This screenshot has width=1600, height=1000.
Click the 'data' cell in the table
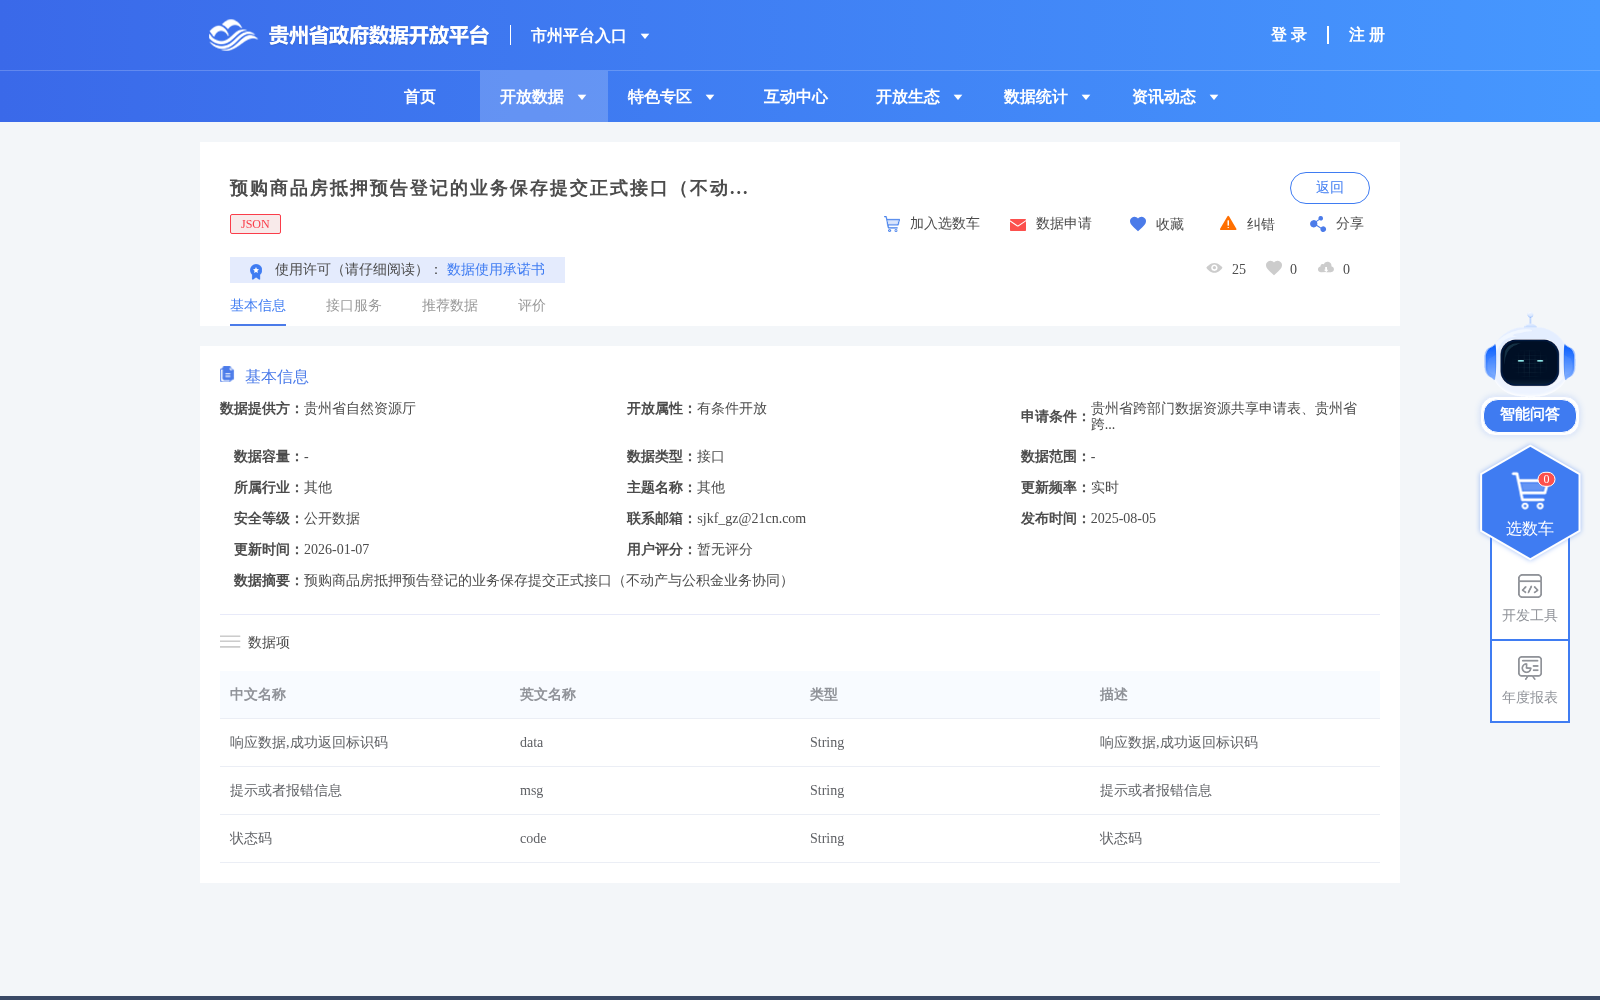pos(532,743)
